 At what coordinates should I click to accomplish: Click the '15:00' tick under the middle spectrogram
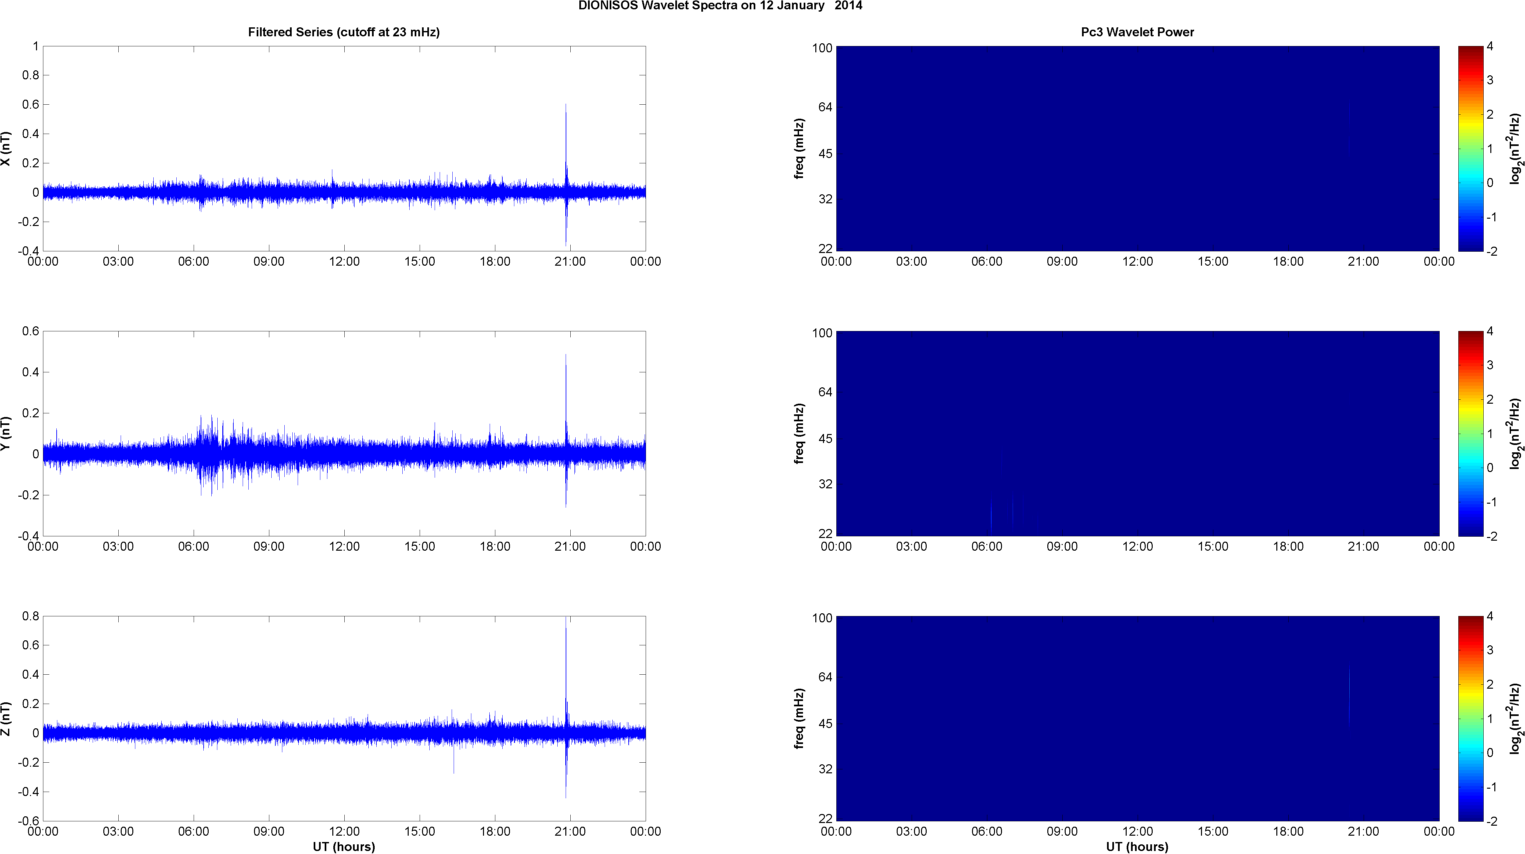pos(1213,547)
